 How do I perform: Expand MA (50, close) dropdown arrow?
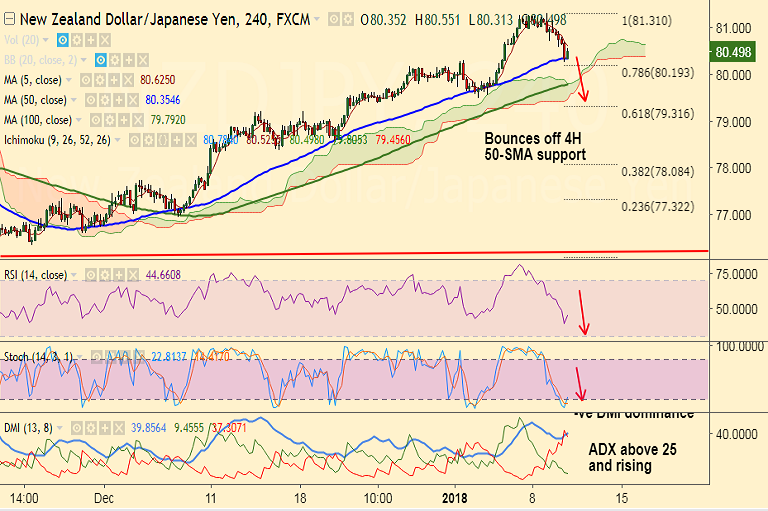pyautogui.click(x=74, y=100)
